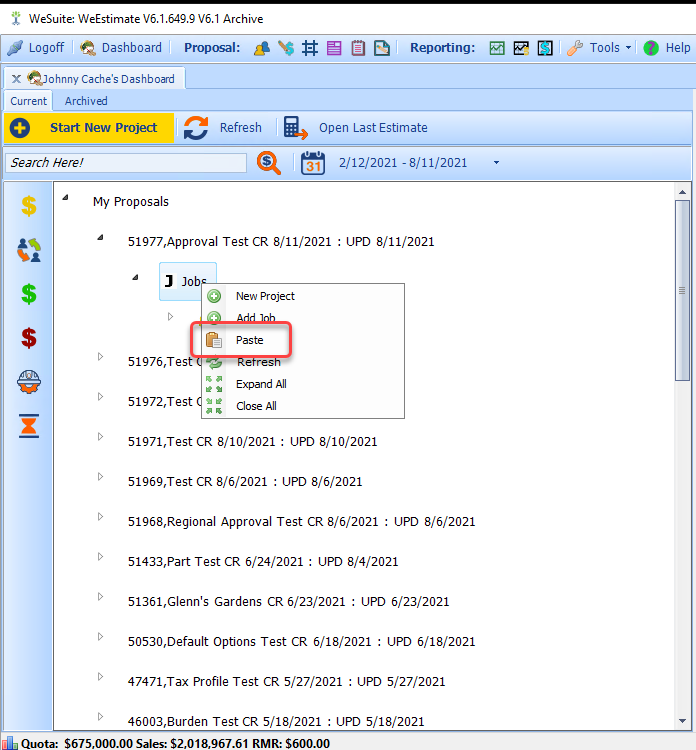Click the vertical scrollbar thumb
This screenshot has height=750, width=696.
click(x=683, y=290)
